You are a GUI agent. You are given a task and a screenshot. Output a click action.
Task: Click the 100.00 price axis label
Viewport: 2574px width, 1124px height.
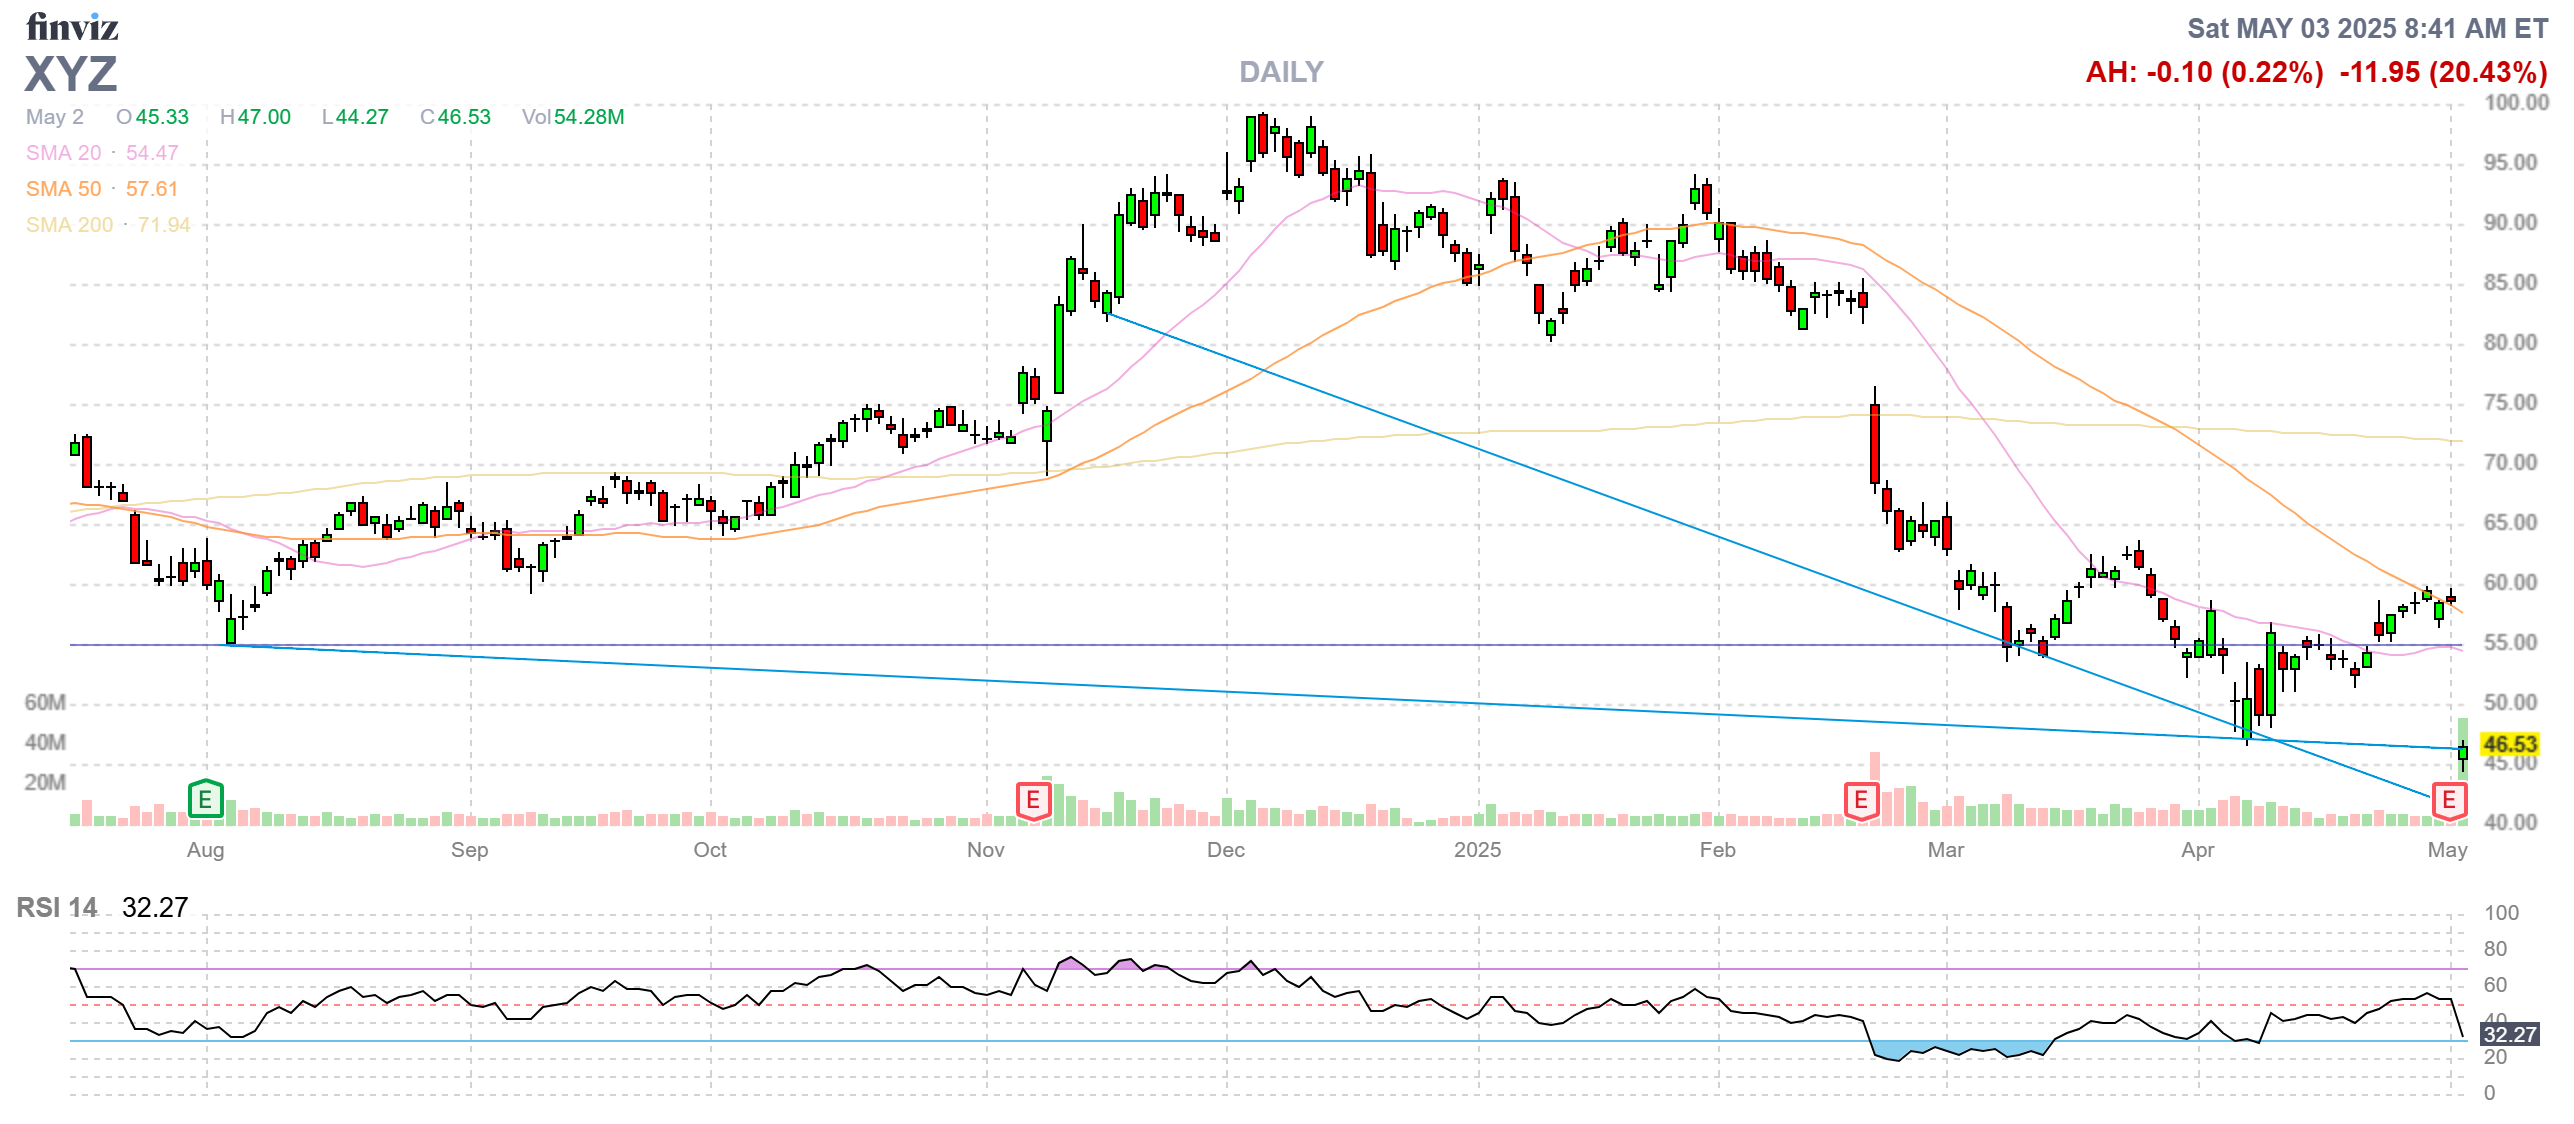point(2516,102)
